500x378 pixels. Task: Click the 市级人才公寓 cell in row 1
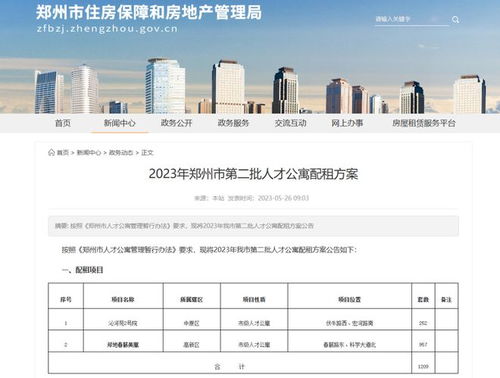click(x=254, y=323)
